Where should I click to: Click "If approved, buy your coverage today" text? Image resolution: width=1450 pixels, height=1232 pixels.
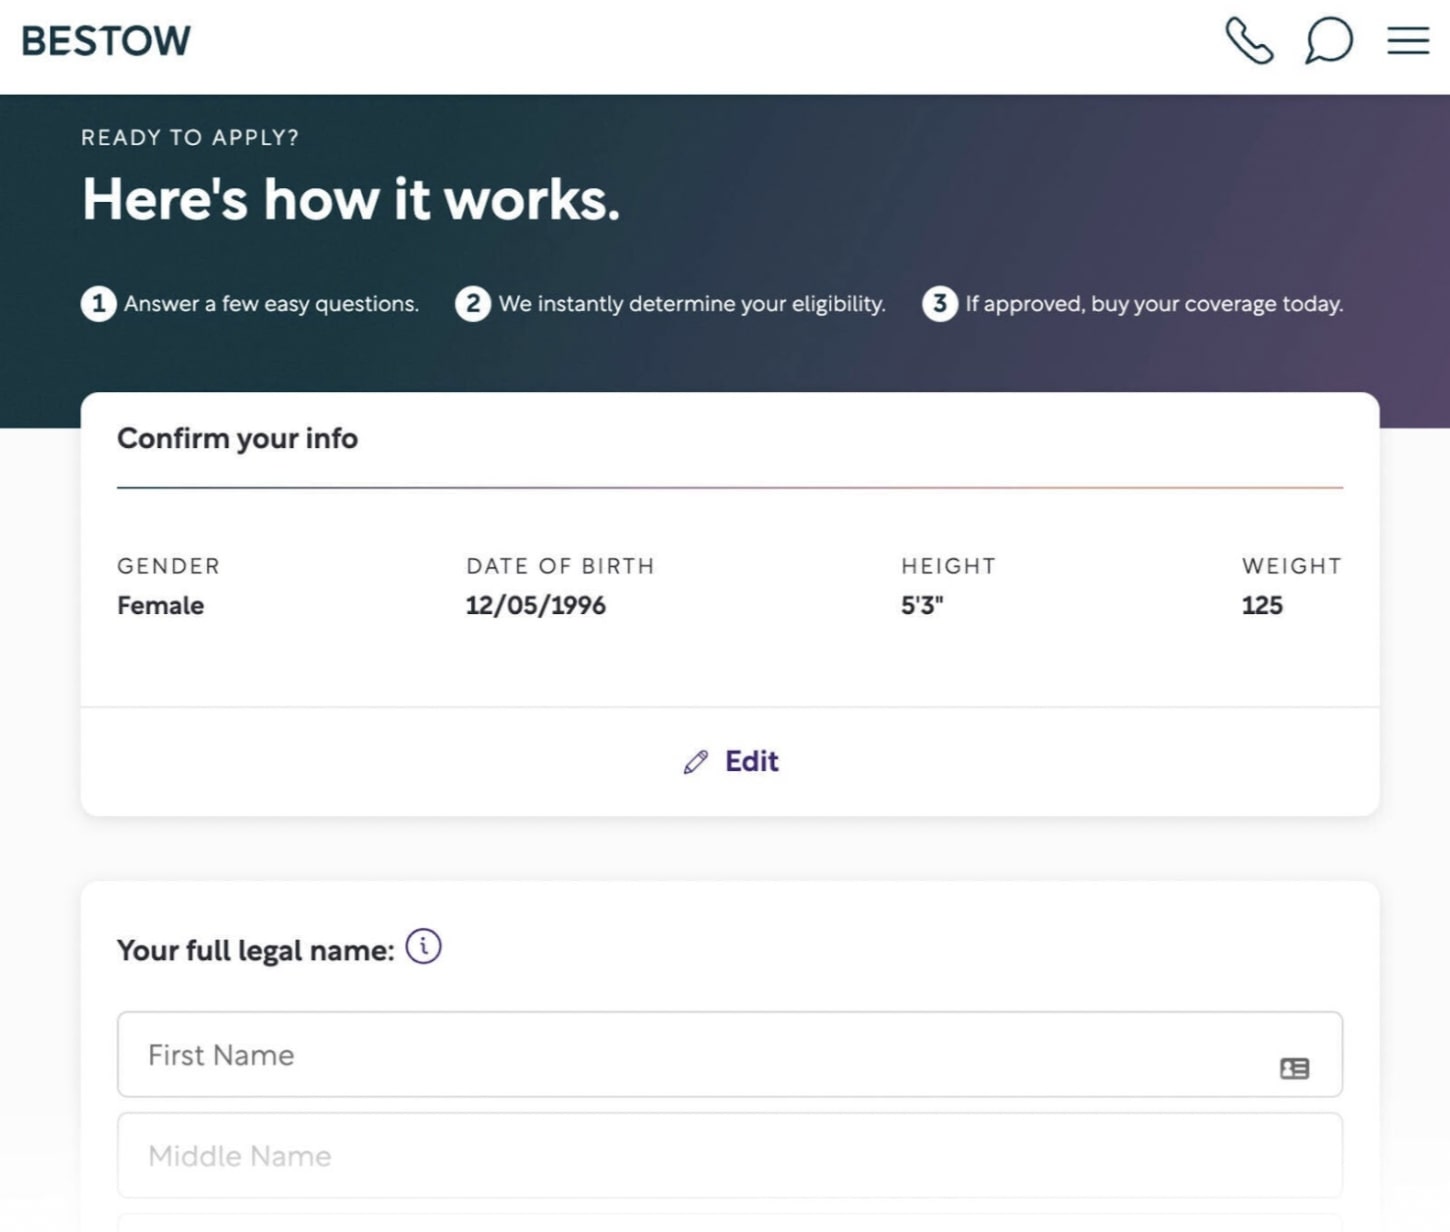click(1153, 304)
